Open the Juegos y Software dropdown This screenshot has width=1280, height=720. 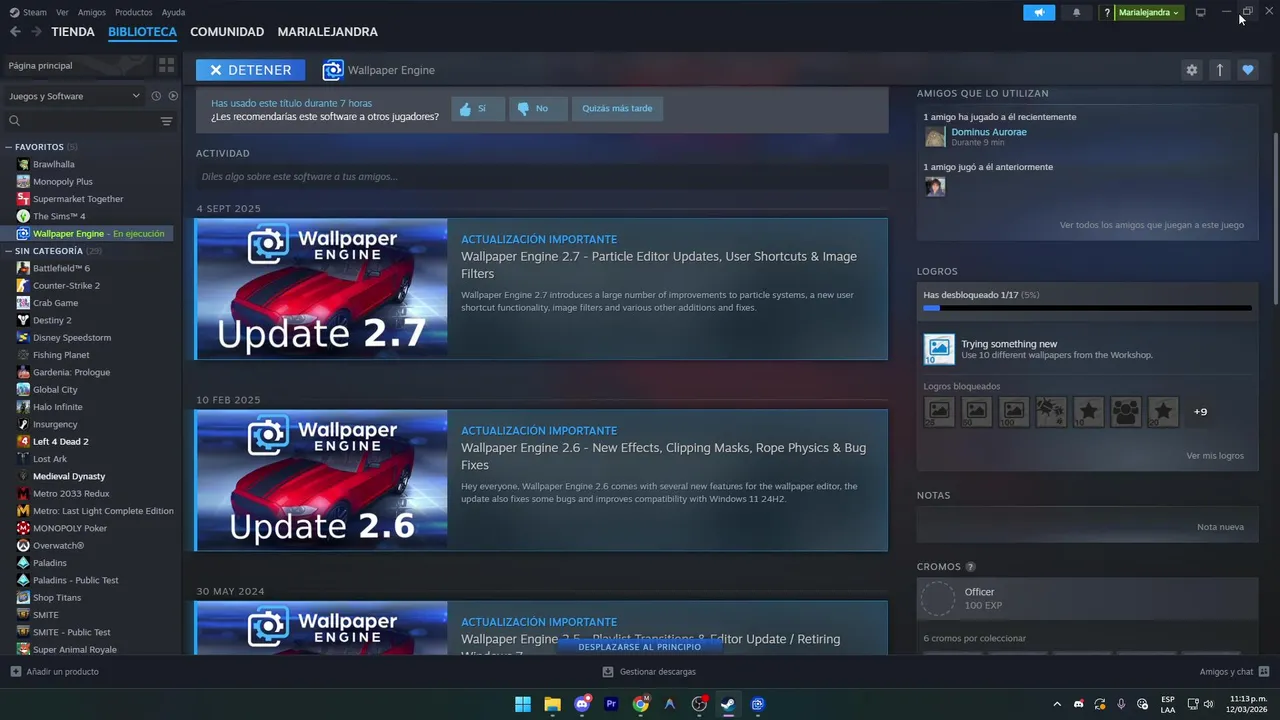pyautogui.click(x=74, y=96)
